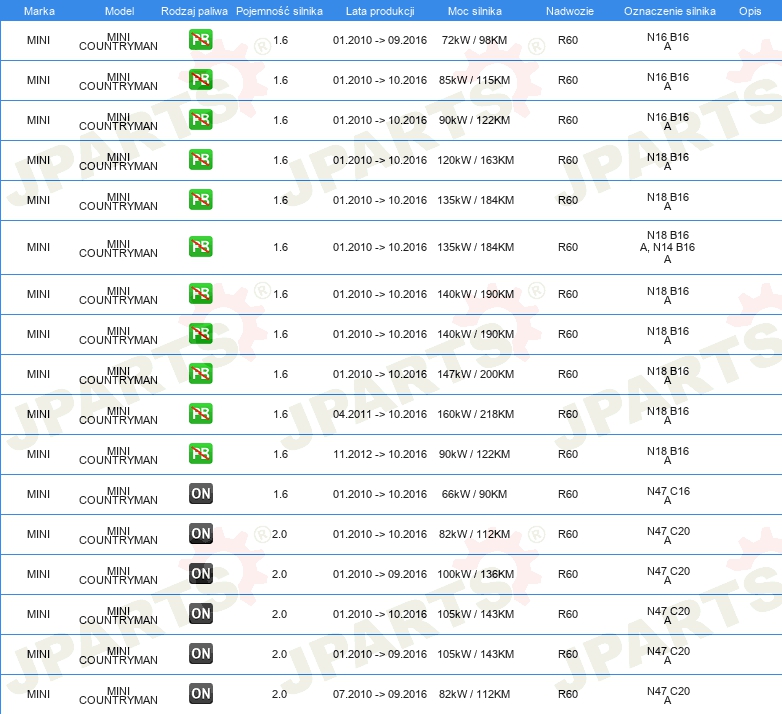This screenshot has height=714, width=782.
Task: Select the R60 body cell in the 66kW / 90KM row
Action: pos(568,494)
